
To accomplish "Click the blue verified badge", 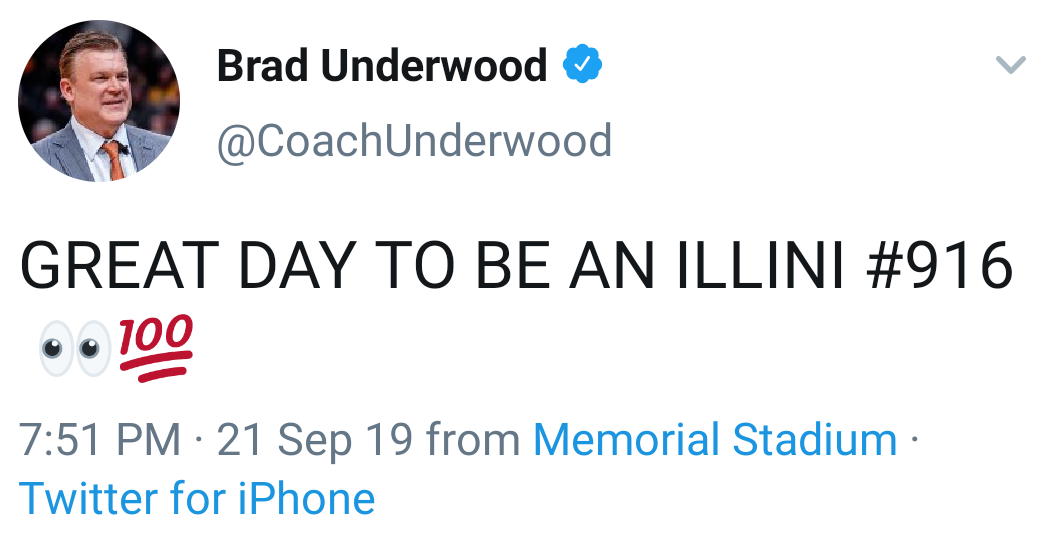I will pos(582,66).
